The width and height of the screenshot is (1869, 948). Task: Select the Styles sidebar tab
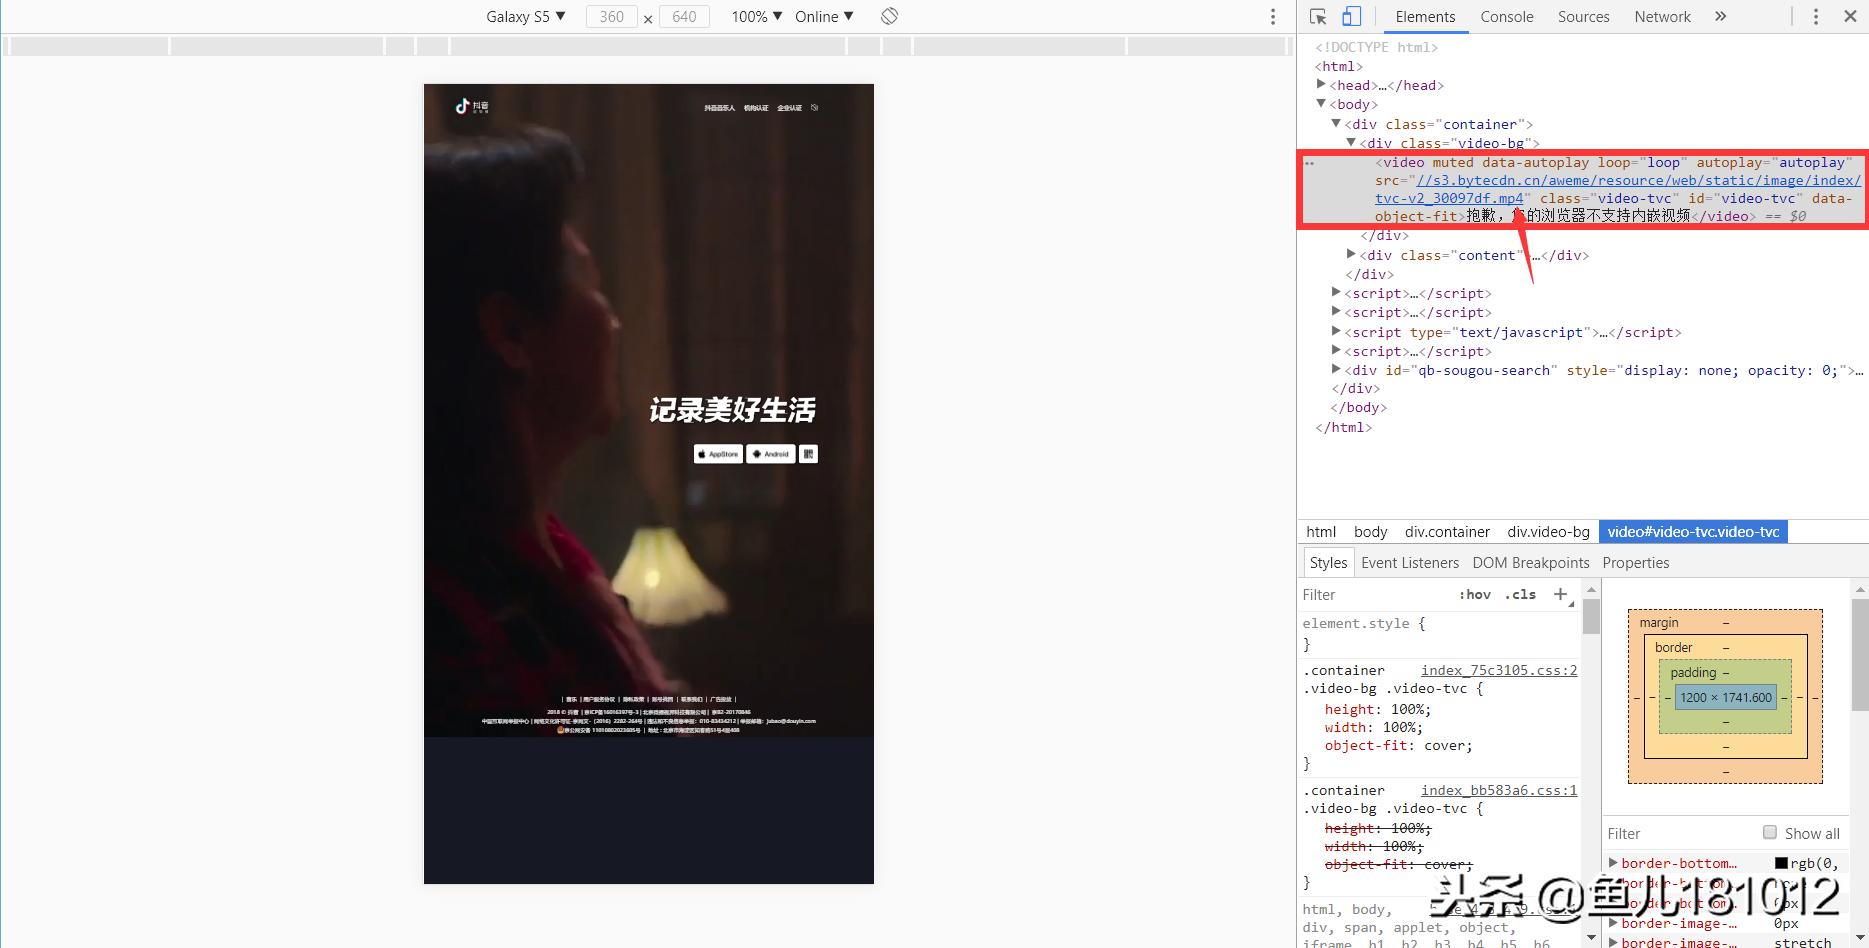click(1329, 563)
